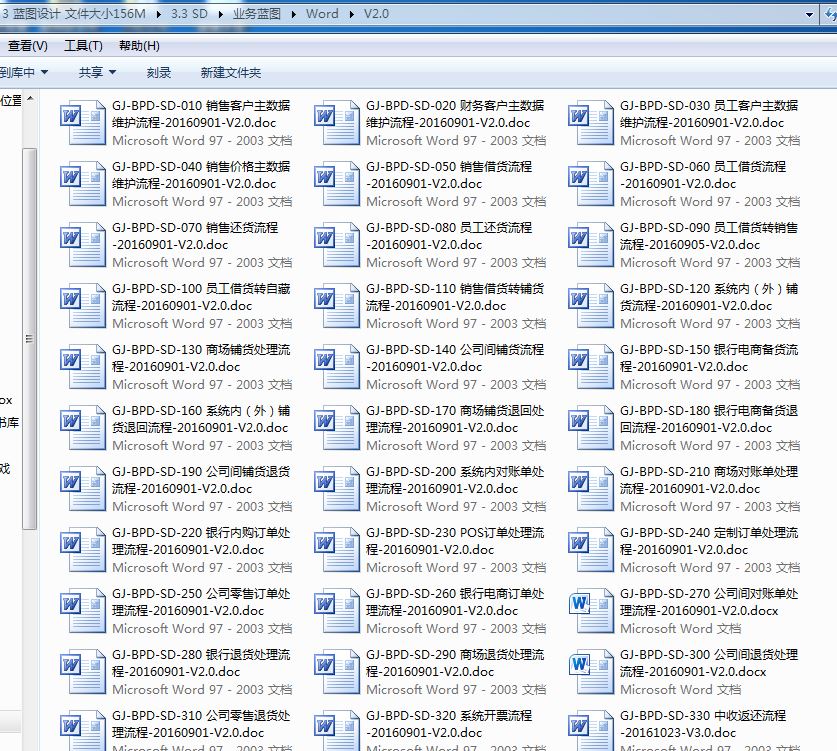This screenshot has width=837, height=751.
Task: Select the GJ-BPD-SD-040 销售价格主数据 Word icon
Action: pos(82,184)
